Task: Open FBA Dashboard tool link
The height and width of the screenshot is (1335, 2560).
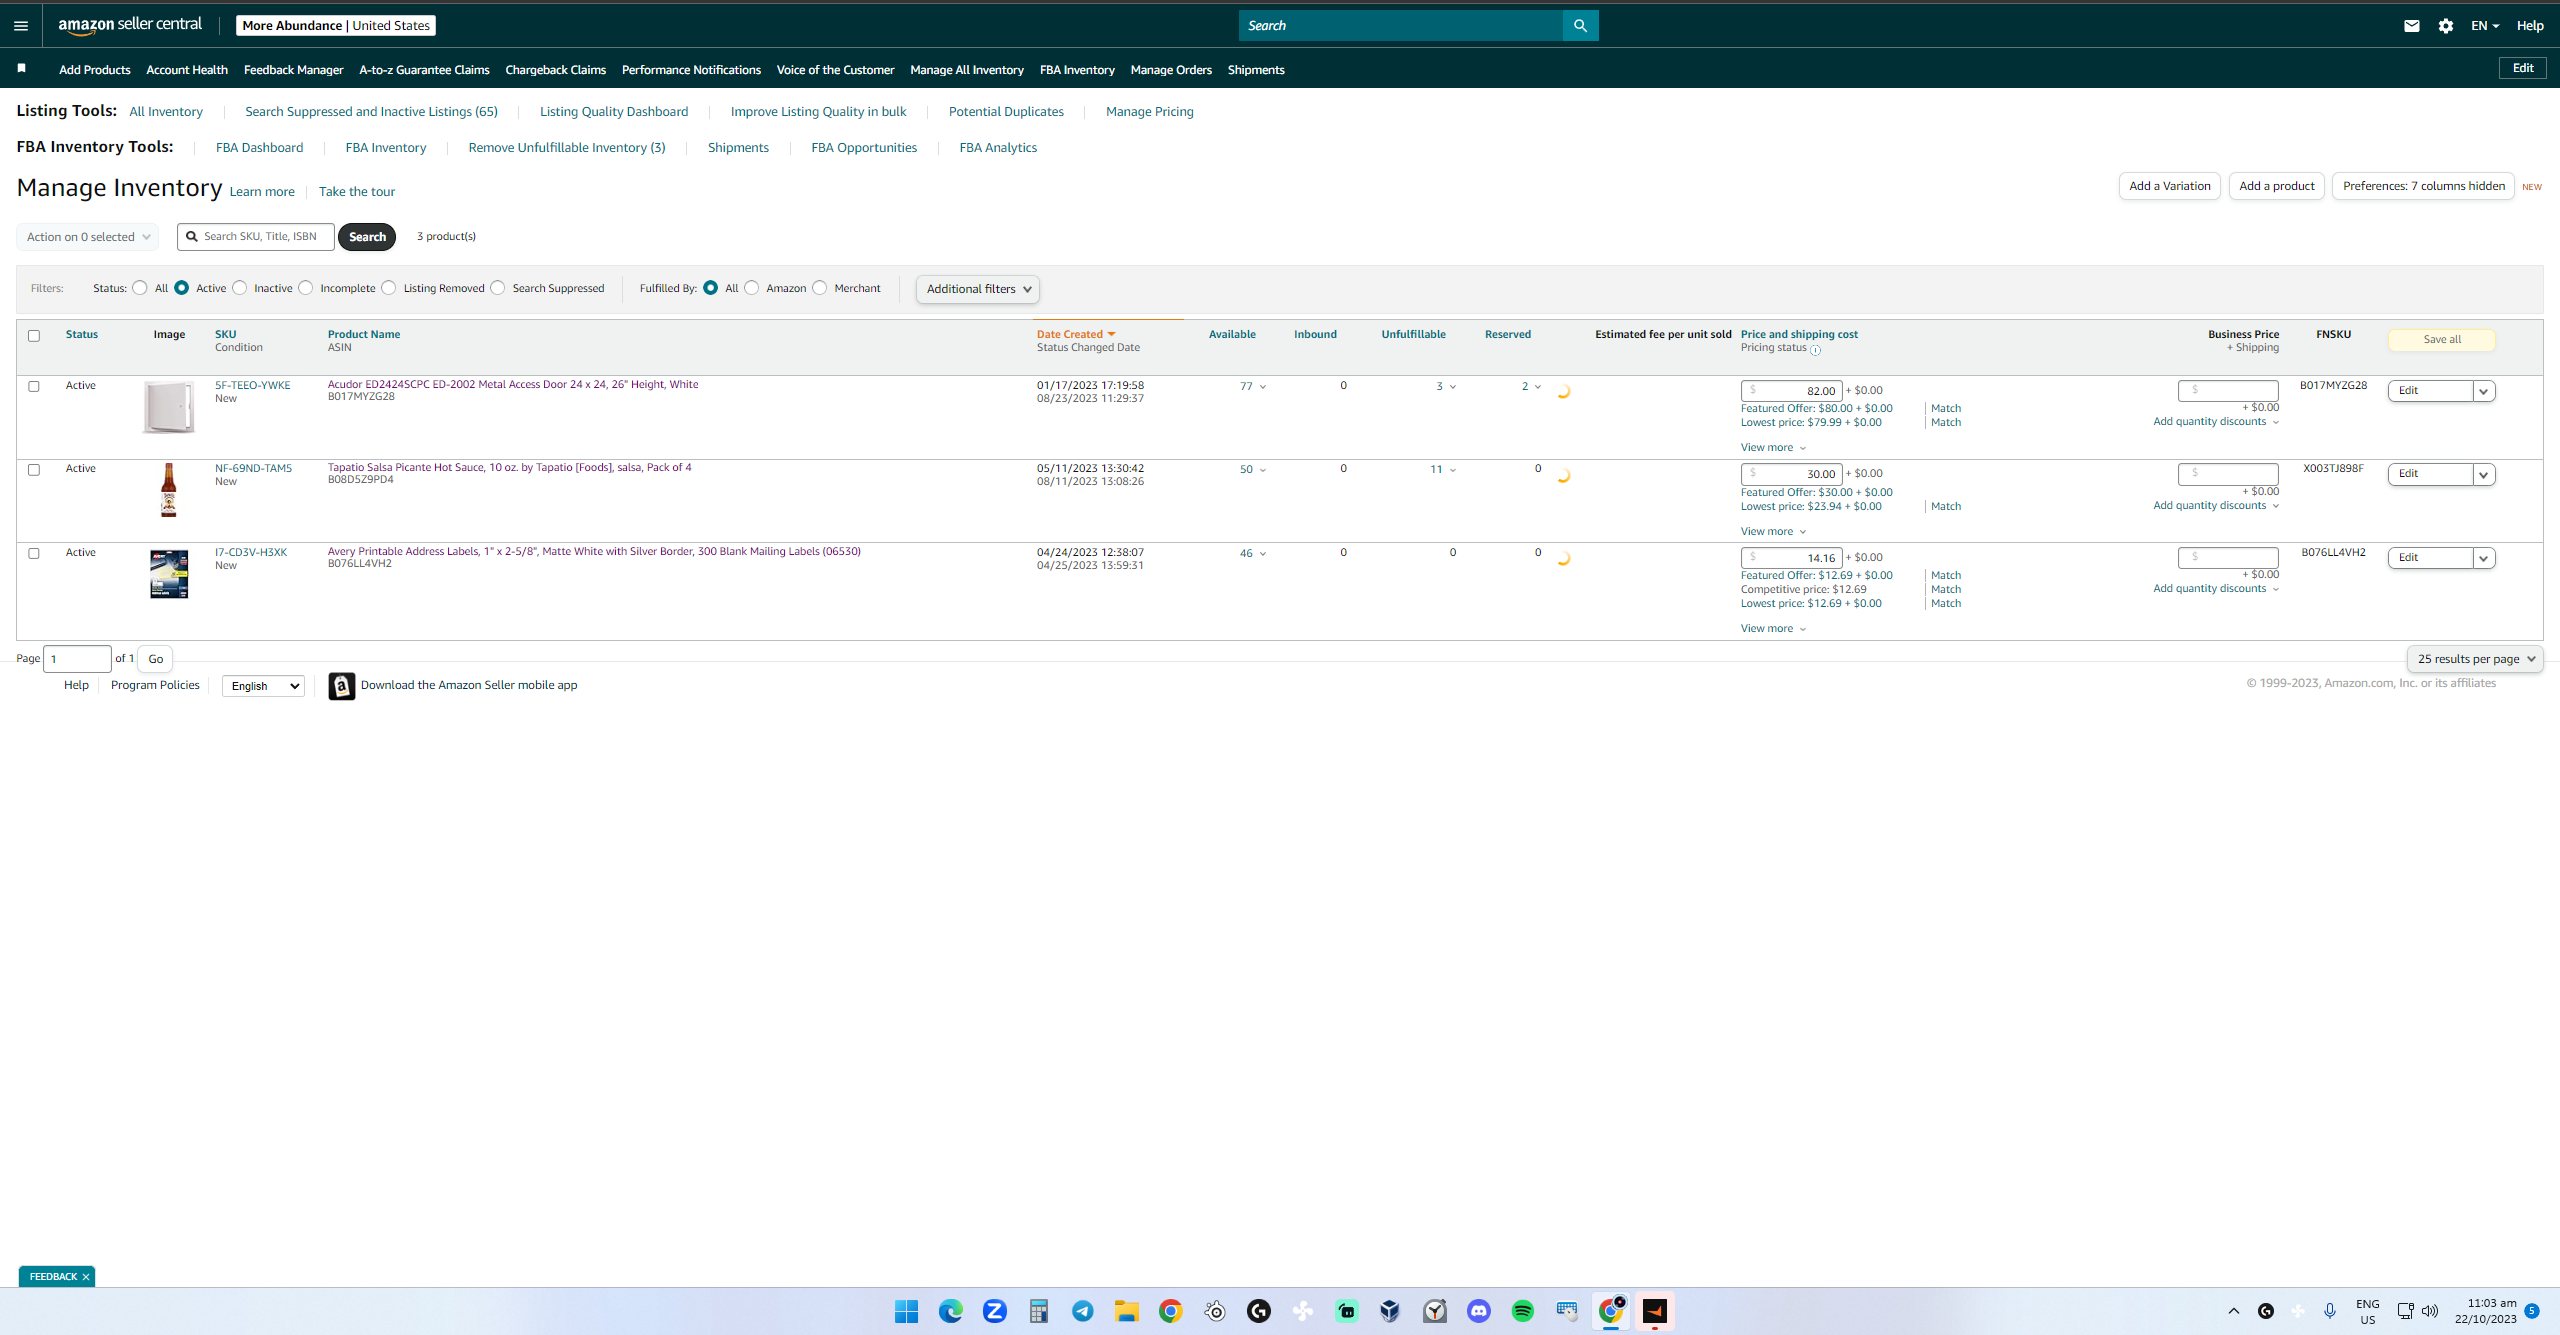Action: [259, 148]
